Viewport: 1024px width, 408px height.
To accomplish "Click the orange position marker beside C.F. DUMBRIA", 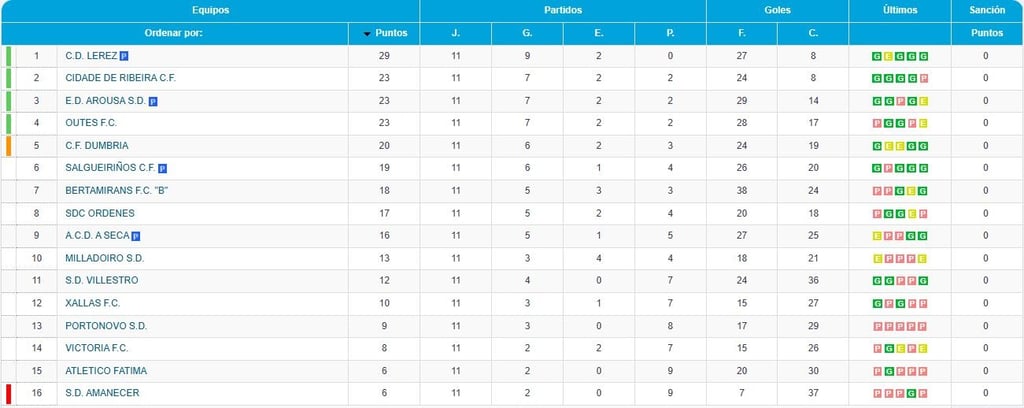I will pyautogui.click(x=8, y=146).
